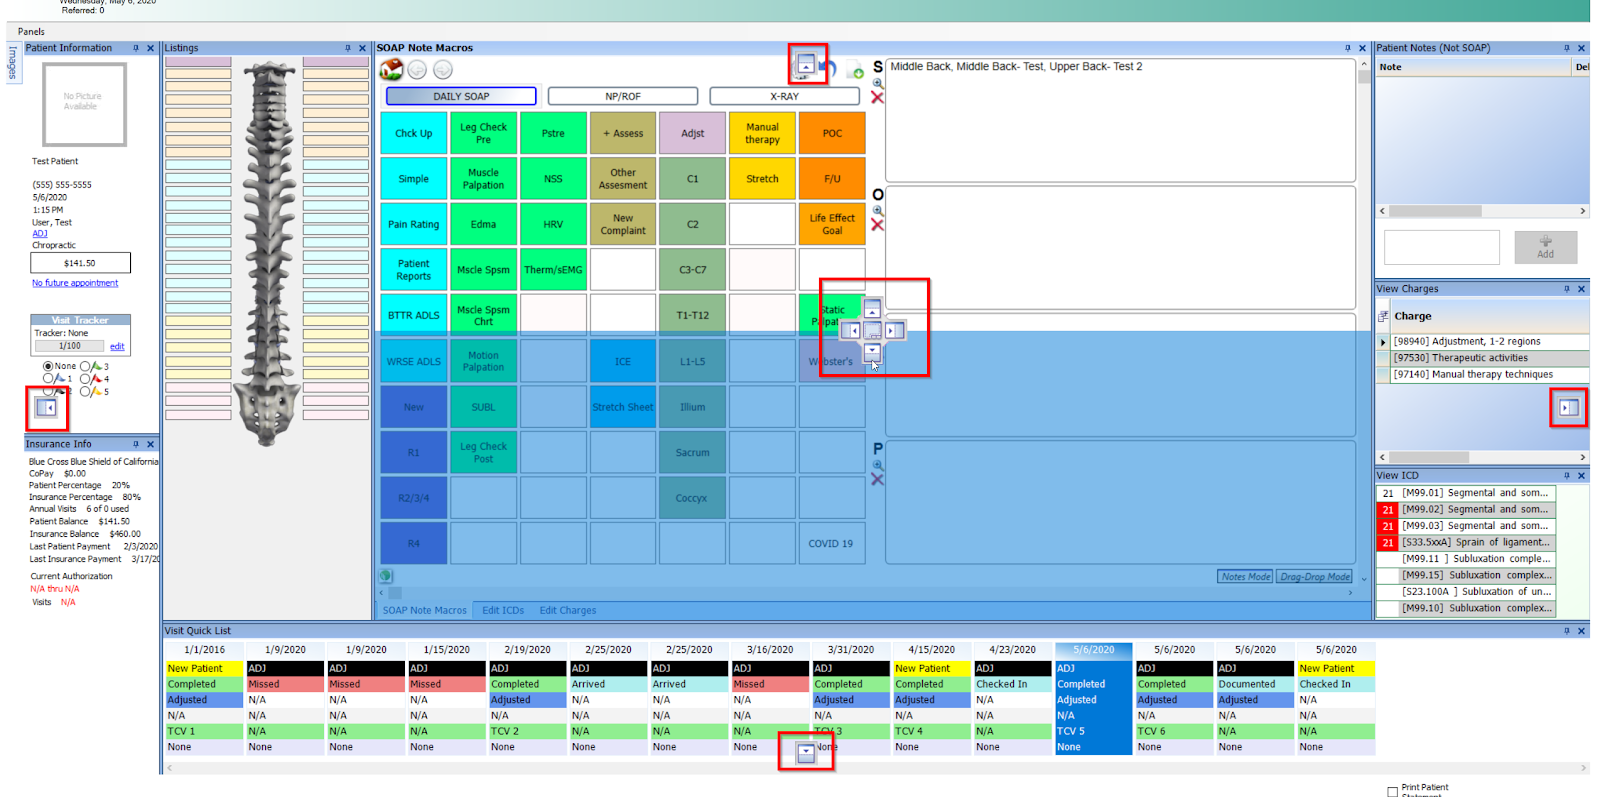Click the home icon in SOAP Note Macros
Screen dimensions: 1600x797
[x=391, y=69]
